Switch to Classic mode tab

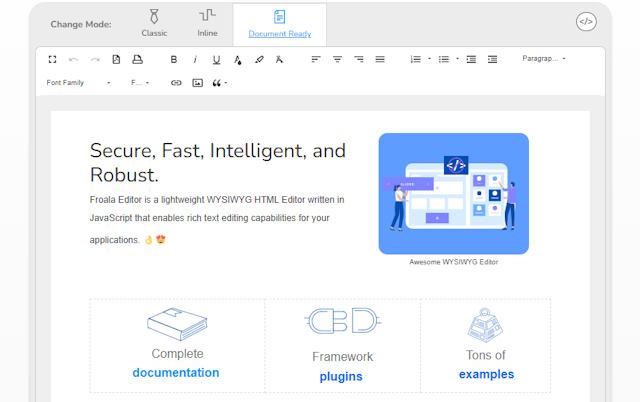click(154, 23)
